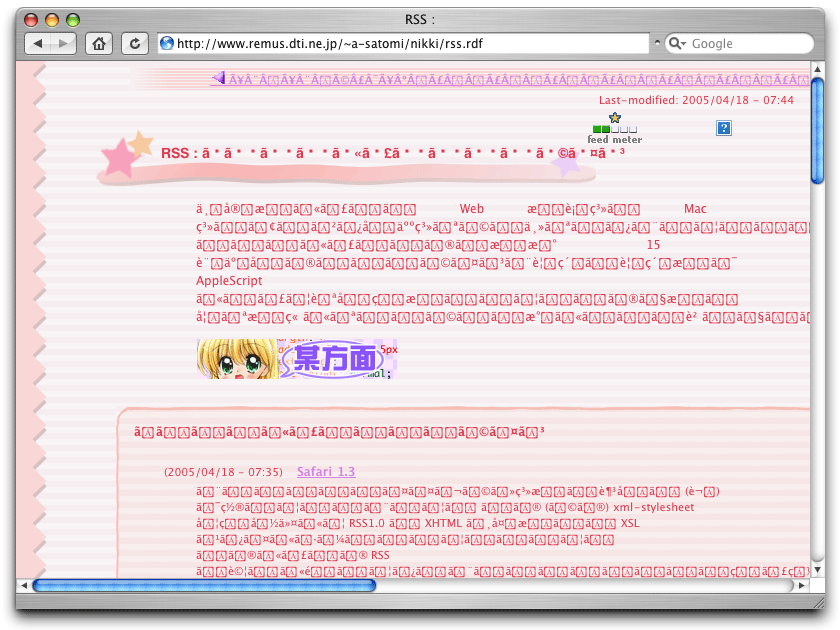Open the Home page button
This screenshot has width=840, height=630.
[99, 43]
